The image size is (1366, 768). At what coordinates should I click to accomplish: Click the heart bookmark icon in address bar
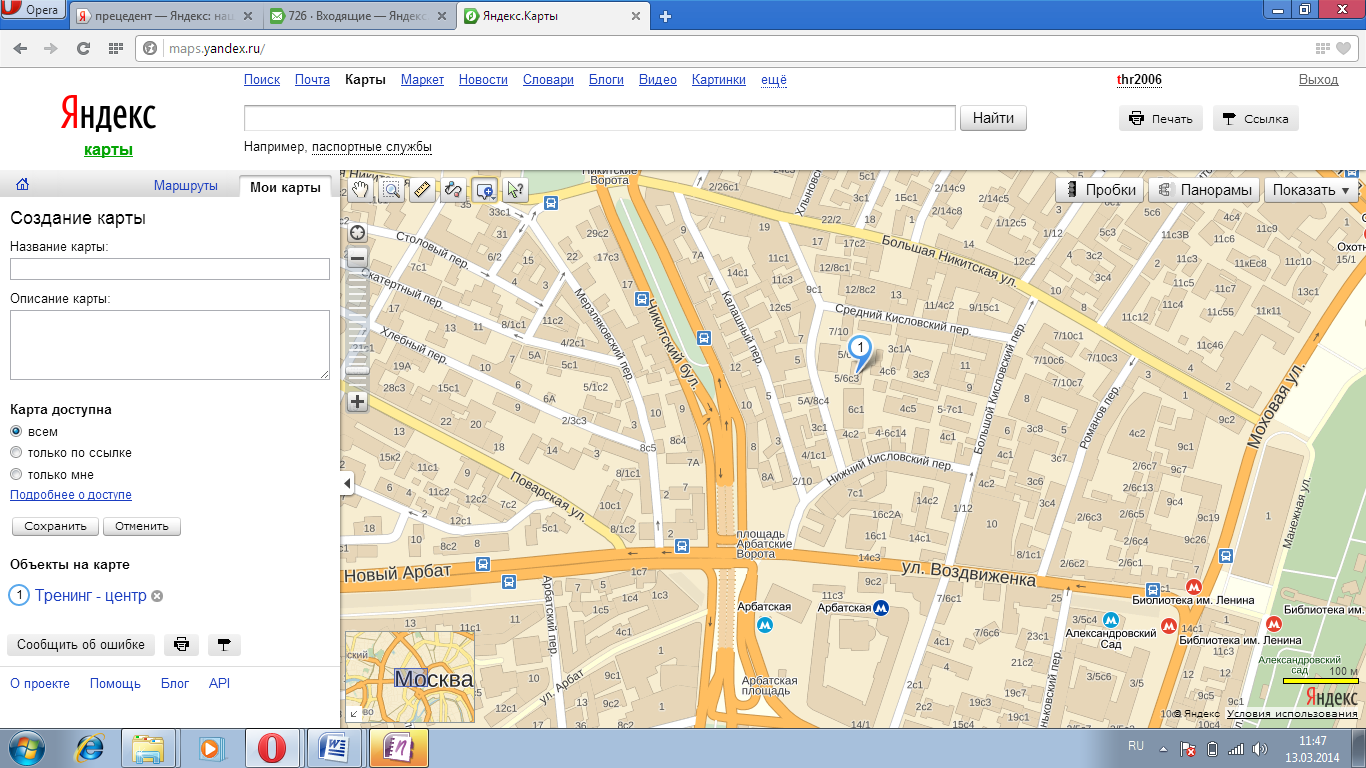pyautogui.click(x=1344, y=48)
